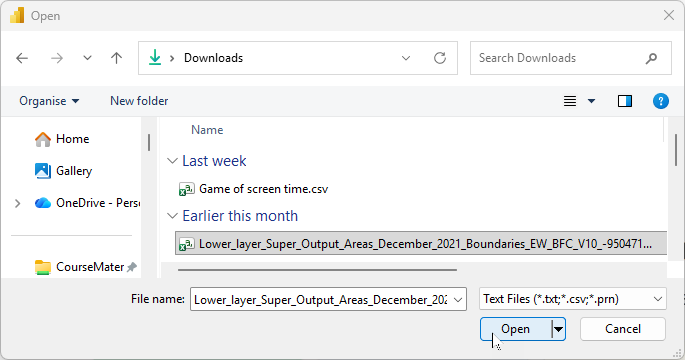The image size is (685, 360).
Task: Go up one folder level
Action: (116, 58)
